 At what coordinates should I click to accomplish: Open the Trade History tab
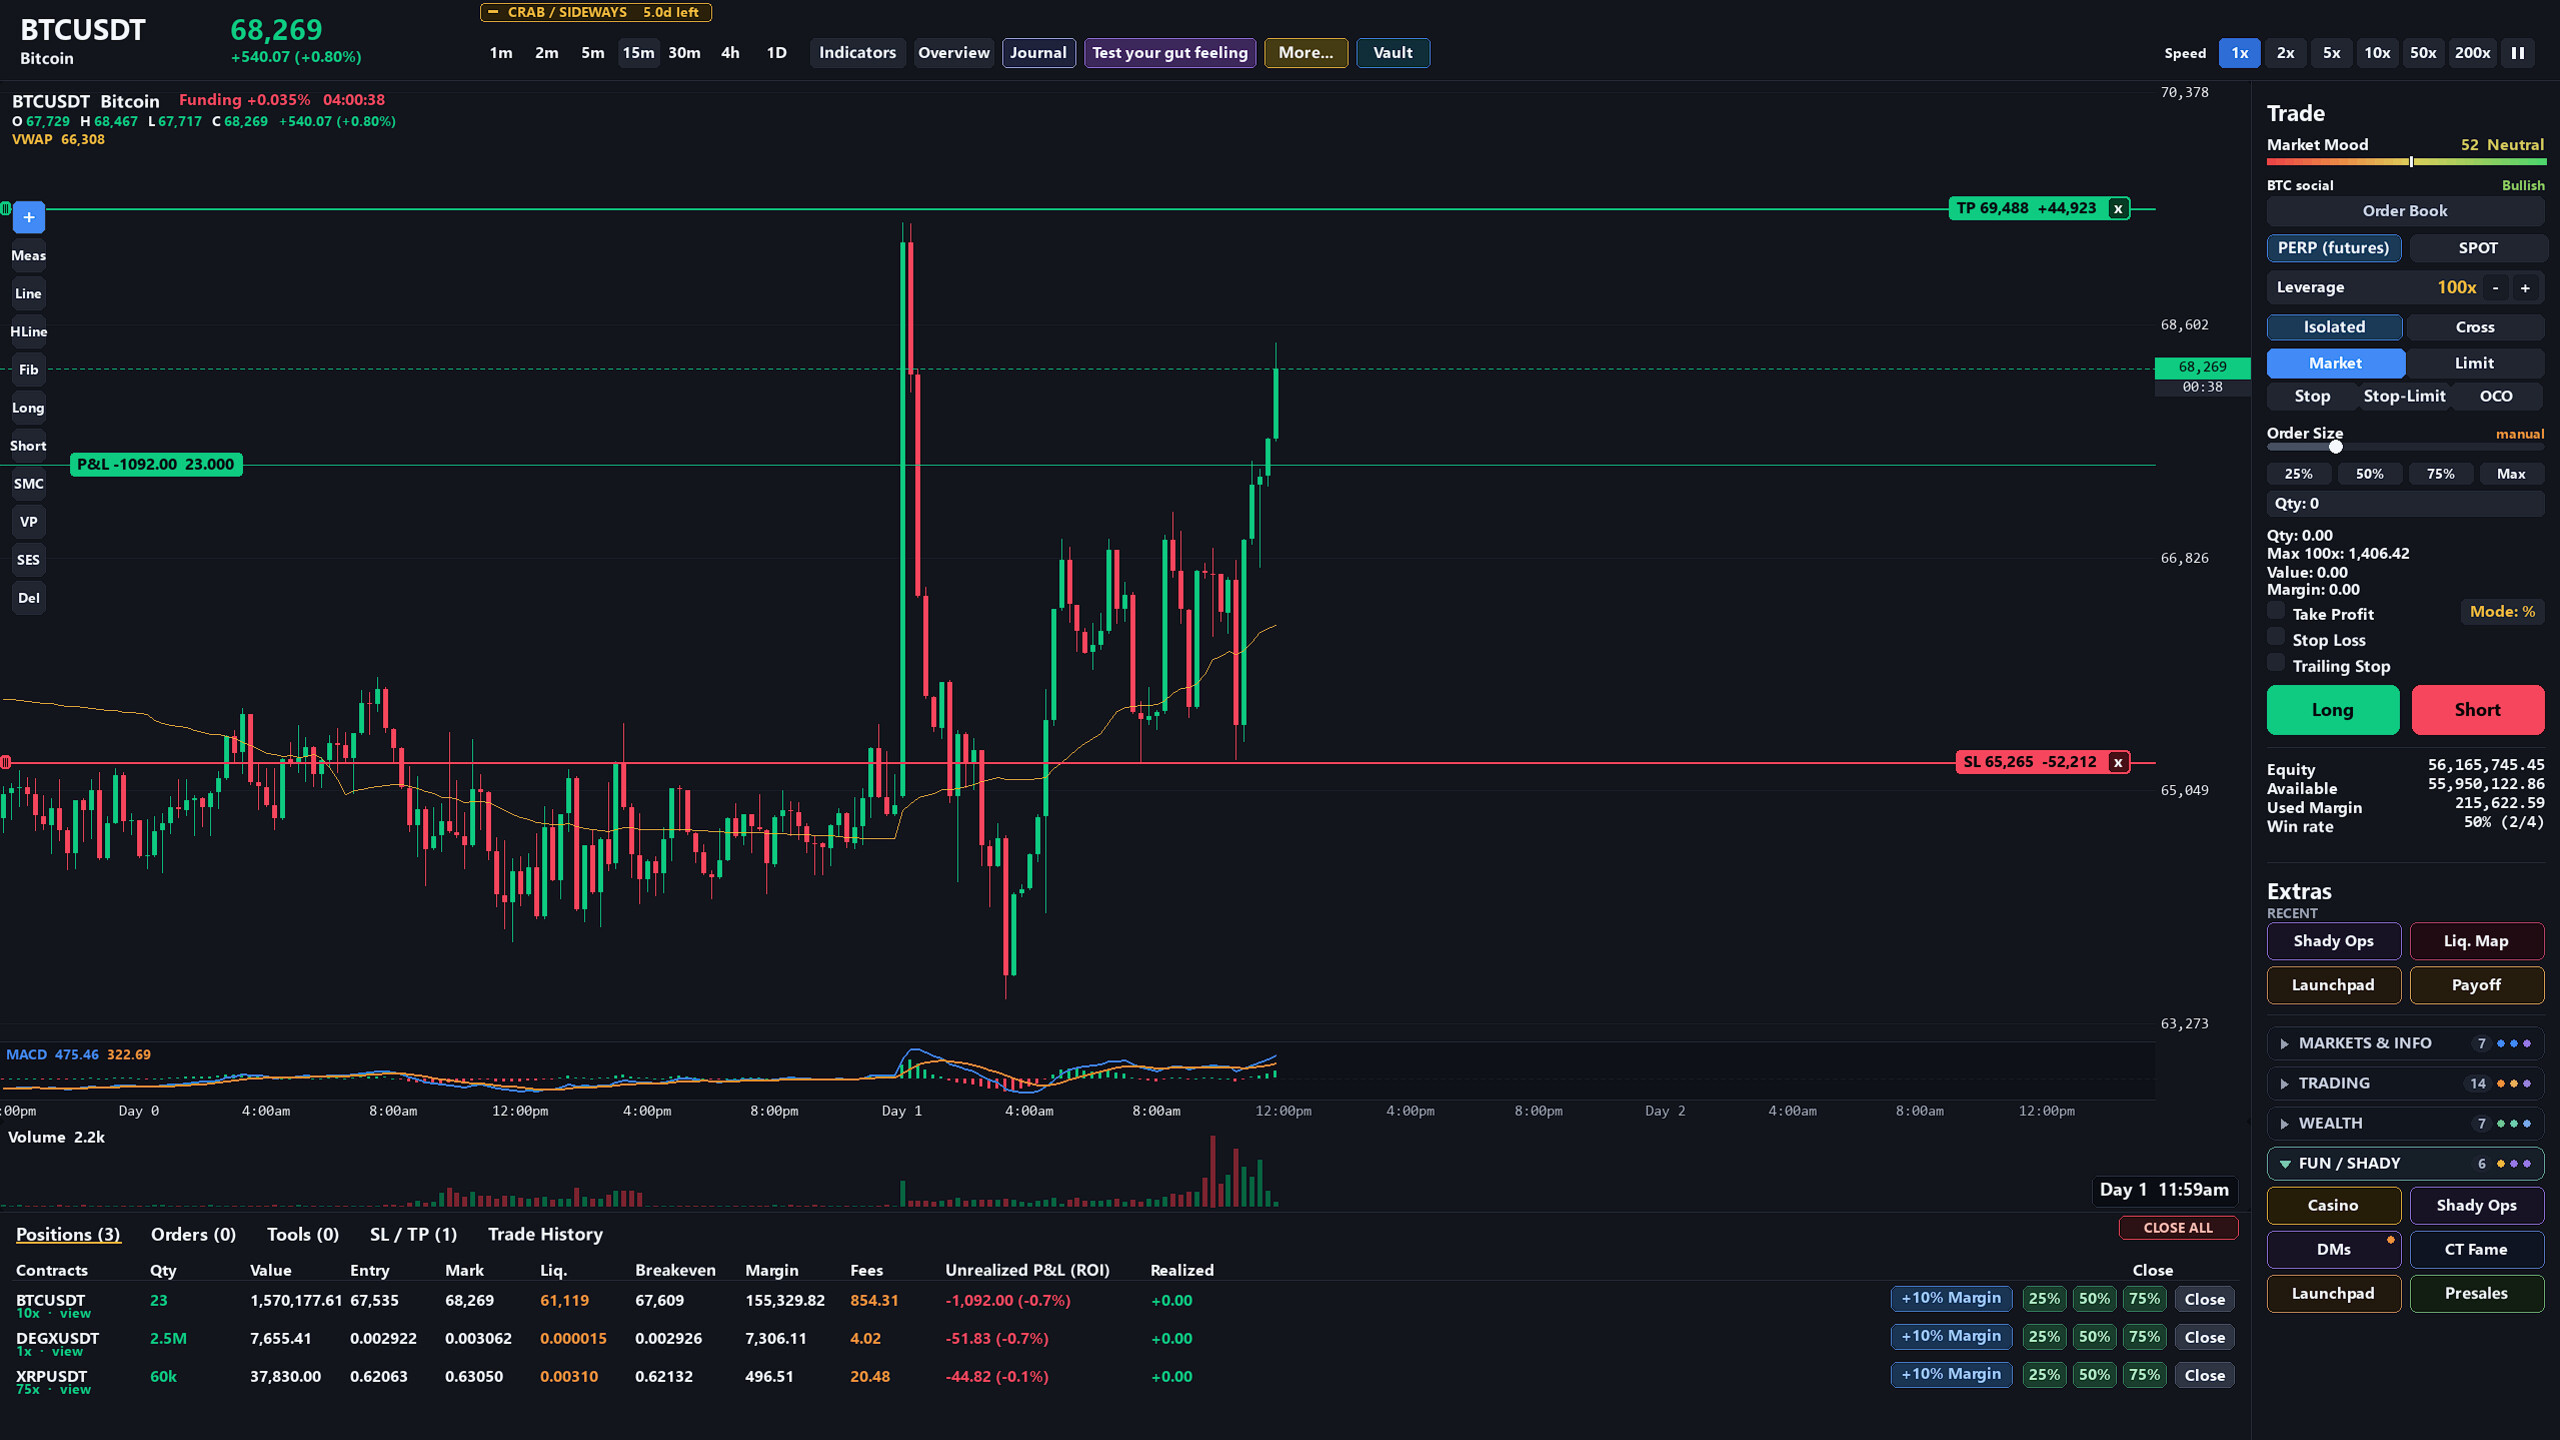(x=545, y=1234)
